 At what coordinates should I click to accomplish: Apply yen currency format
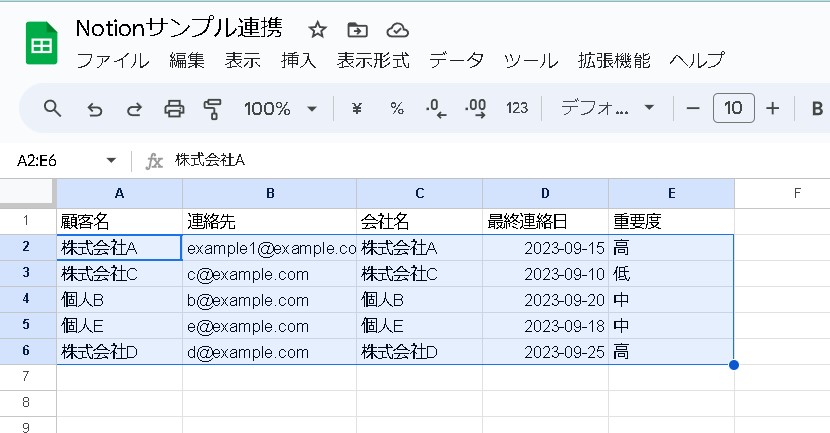coord(357,108)
